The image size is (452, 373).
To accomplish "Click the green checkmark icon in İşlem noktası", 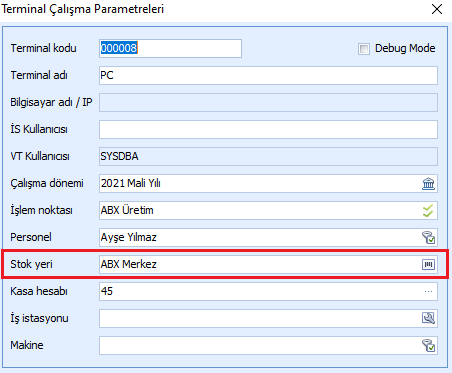I will click(x=428, y=211).
